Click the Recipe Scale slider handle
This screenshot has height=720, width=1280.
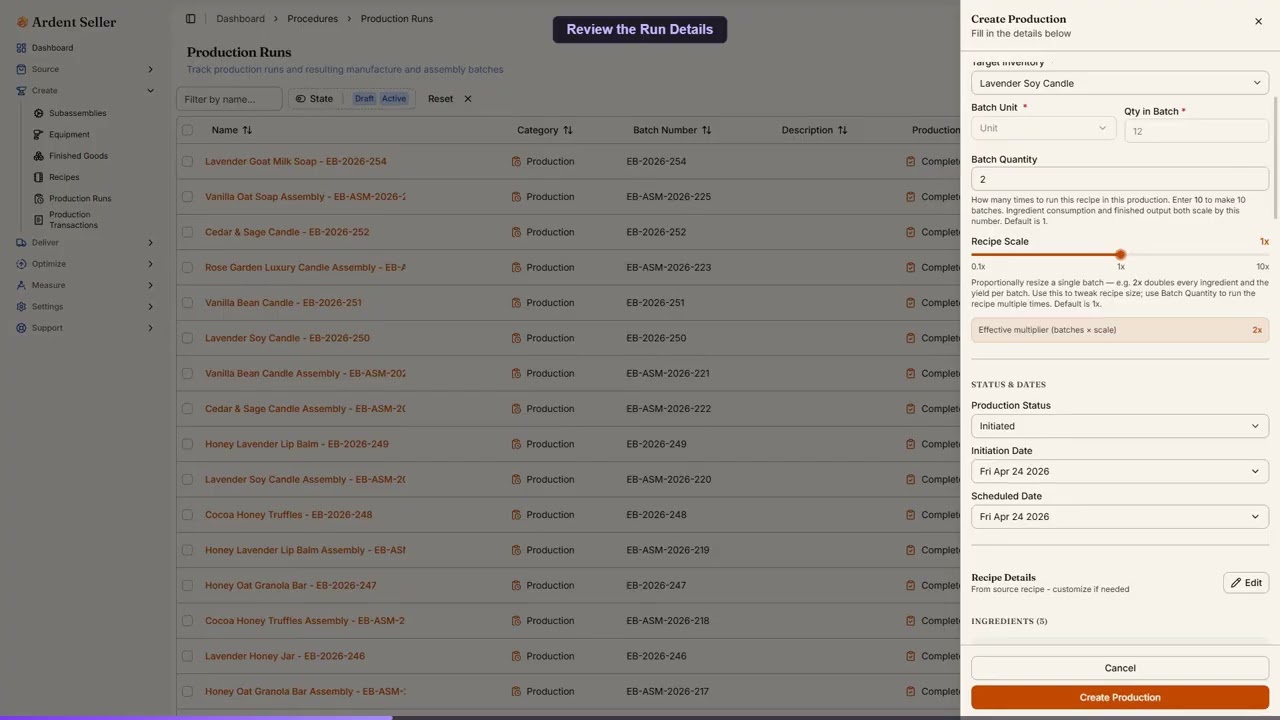point(1120,255)
